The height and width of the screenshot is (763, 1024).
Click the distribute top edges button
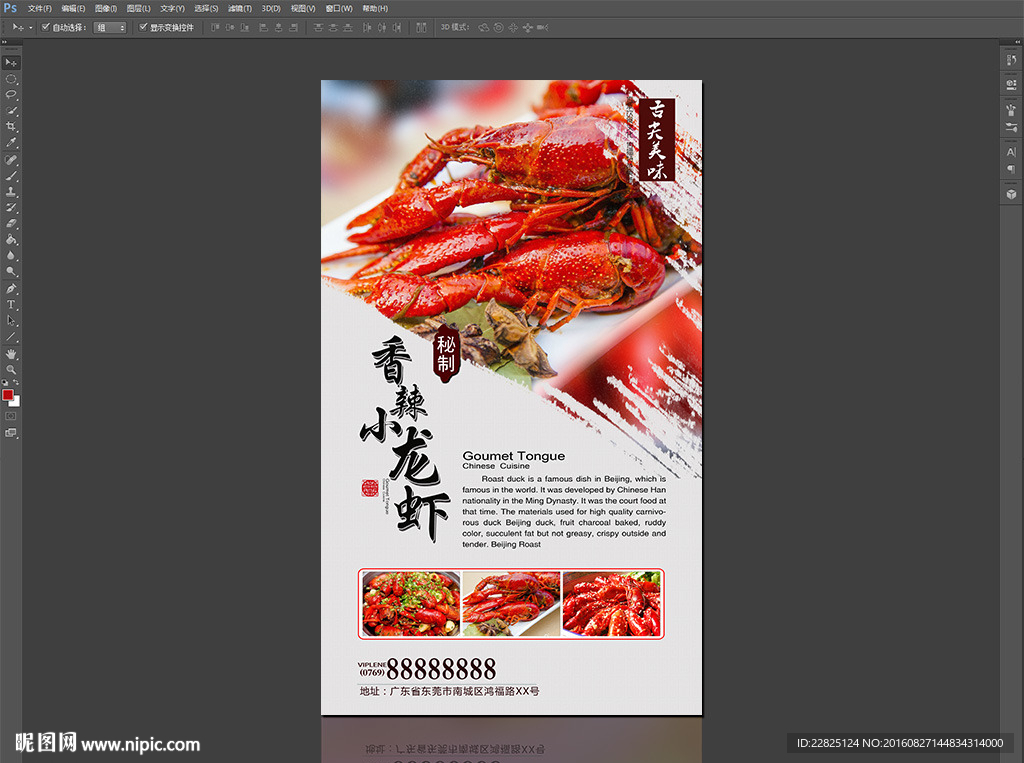tap(319, 27)
